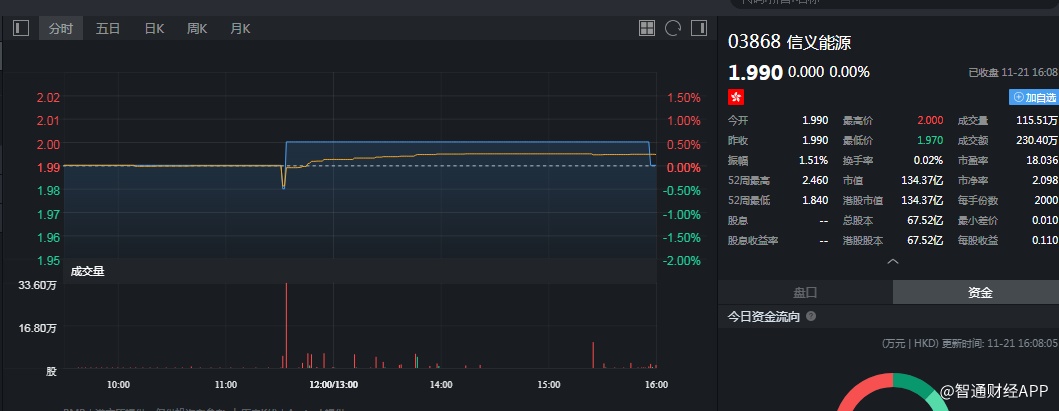Open the 周K weekly chart tab

(x=197, y=29)
